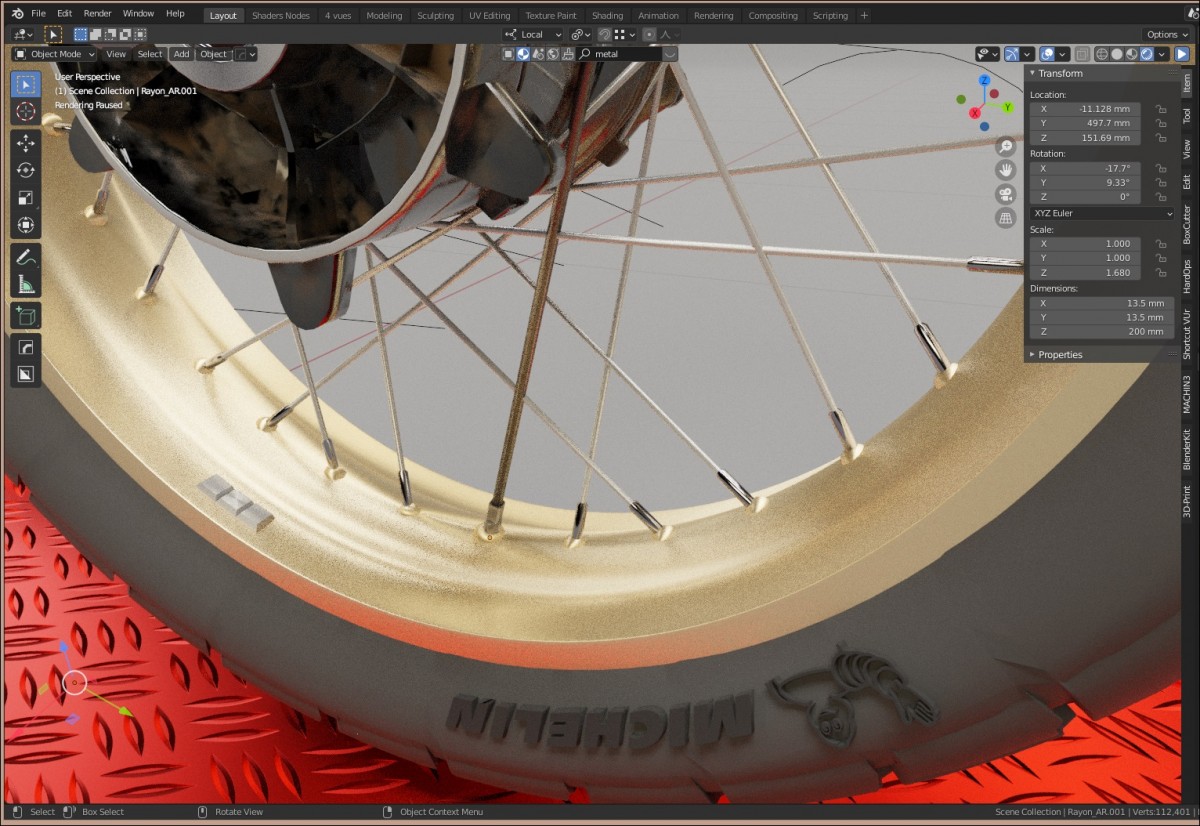The height and width of the screenshot is (826, 1200).
Task: Choose the Measure tool
Action: pyautogui.click(x=26, y=285)
